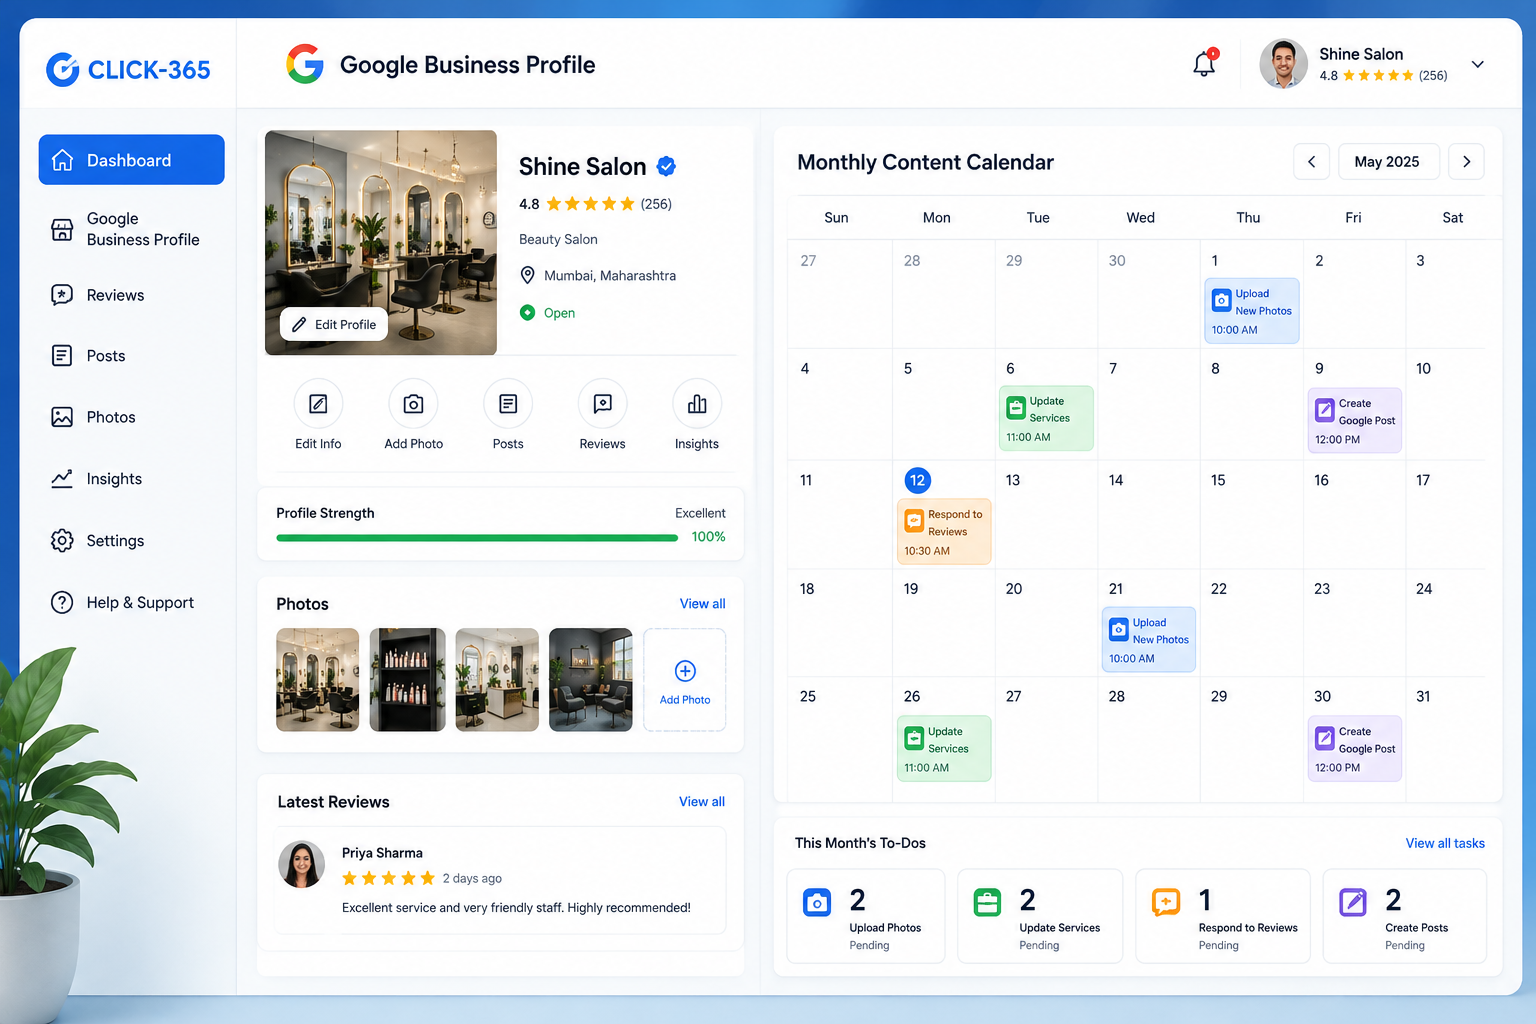Image resolution: width=1536 pixels, height=1024 pixels.
Task: Click the verified badge next to Shine Salon
Action: point(667,166)
